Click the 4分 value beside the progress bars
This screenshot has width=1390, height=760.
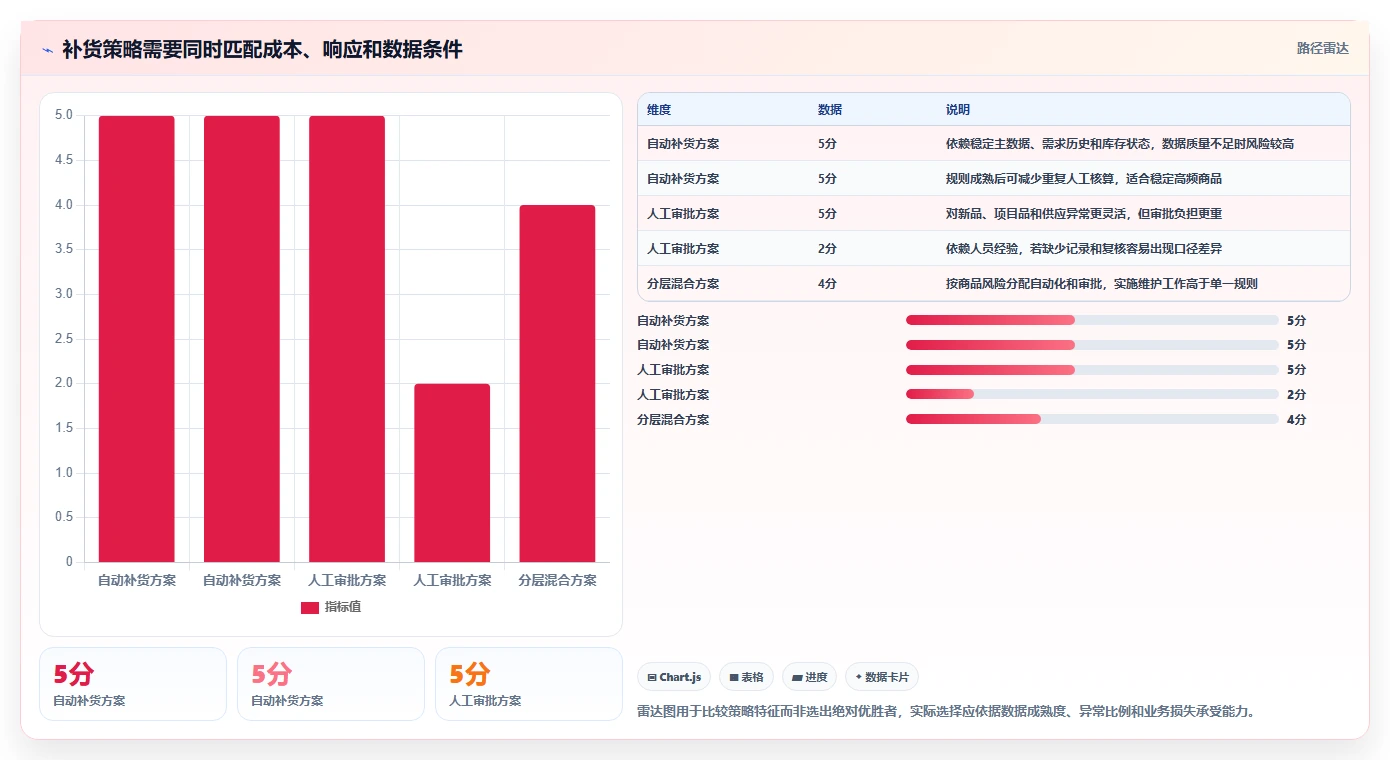(1296, 419)
